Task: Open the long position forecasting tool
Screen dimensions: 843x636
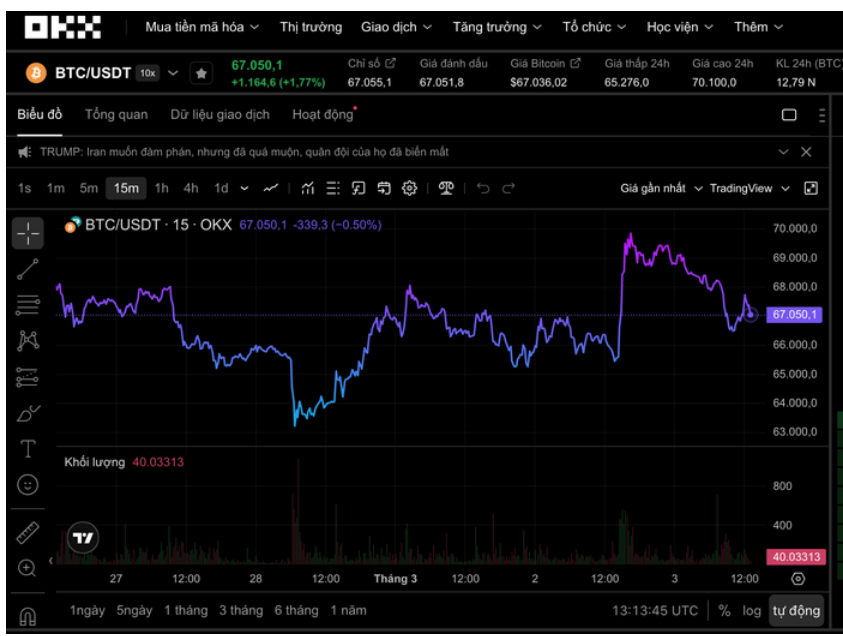Action: click(x=27, y=377)
